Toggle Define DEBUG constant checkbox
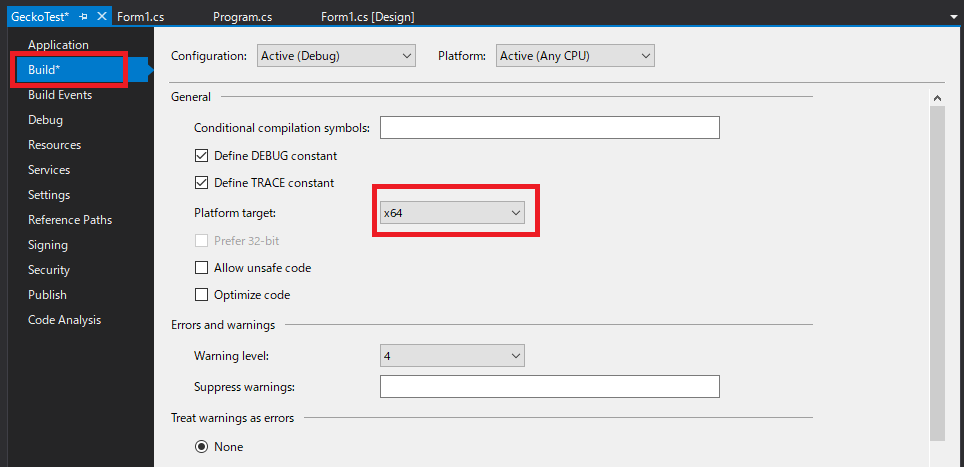The image size is (964, 467). click(x=202, y=155)
